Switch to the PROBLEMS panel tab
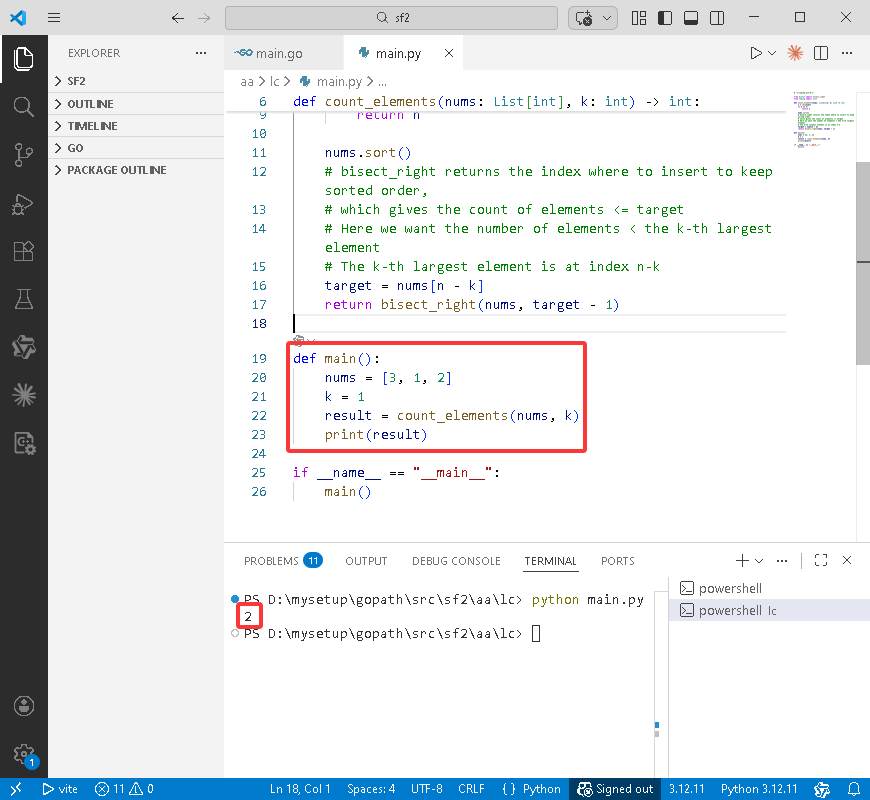The height and width of the screenshot is (800, 870). 283,561
